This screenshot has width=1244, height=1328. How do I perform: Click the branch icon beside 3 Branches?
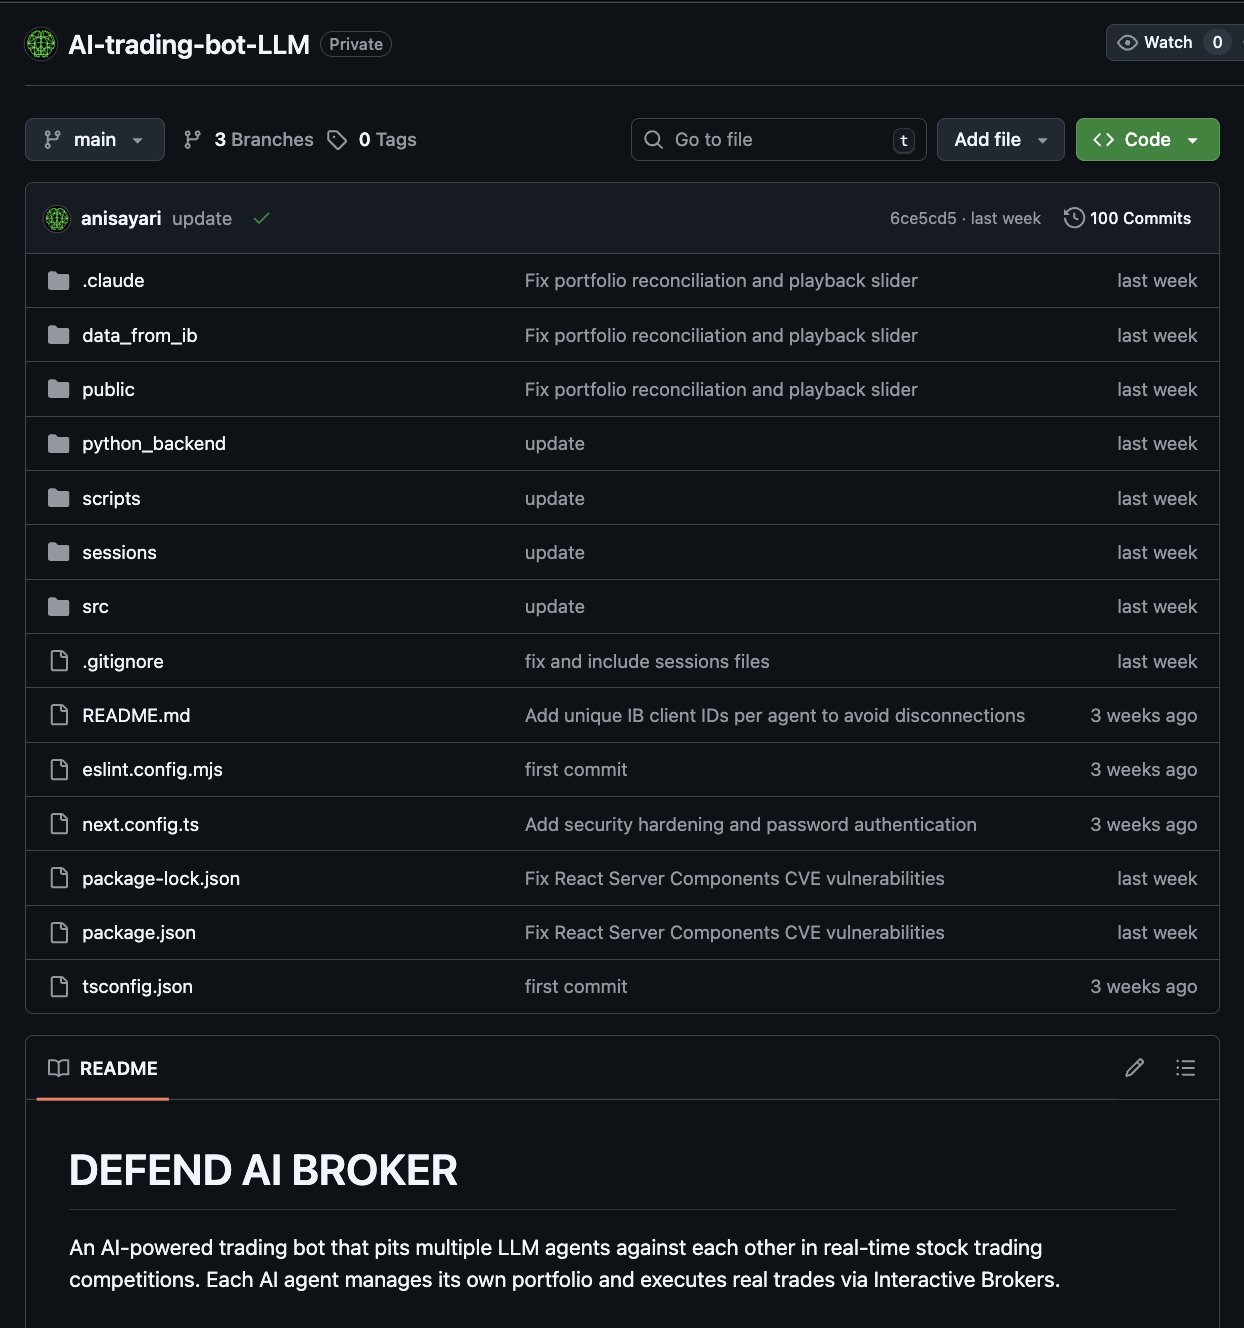click(x=192, y=140)
